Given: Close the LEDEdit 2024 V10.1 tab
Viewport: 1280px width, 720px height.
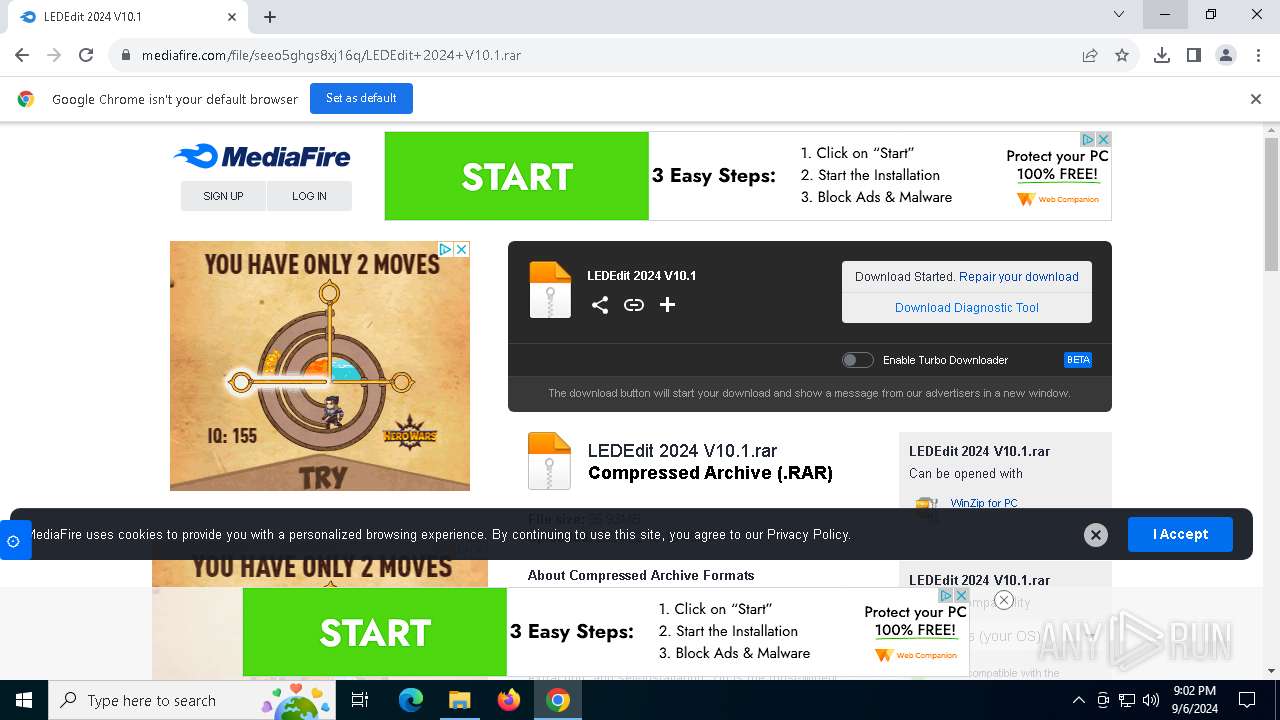Looking at the screenshot, I should [x=232, y=17].
